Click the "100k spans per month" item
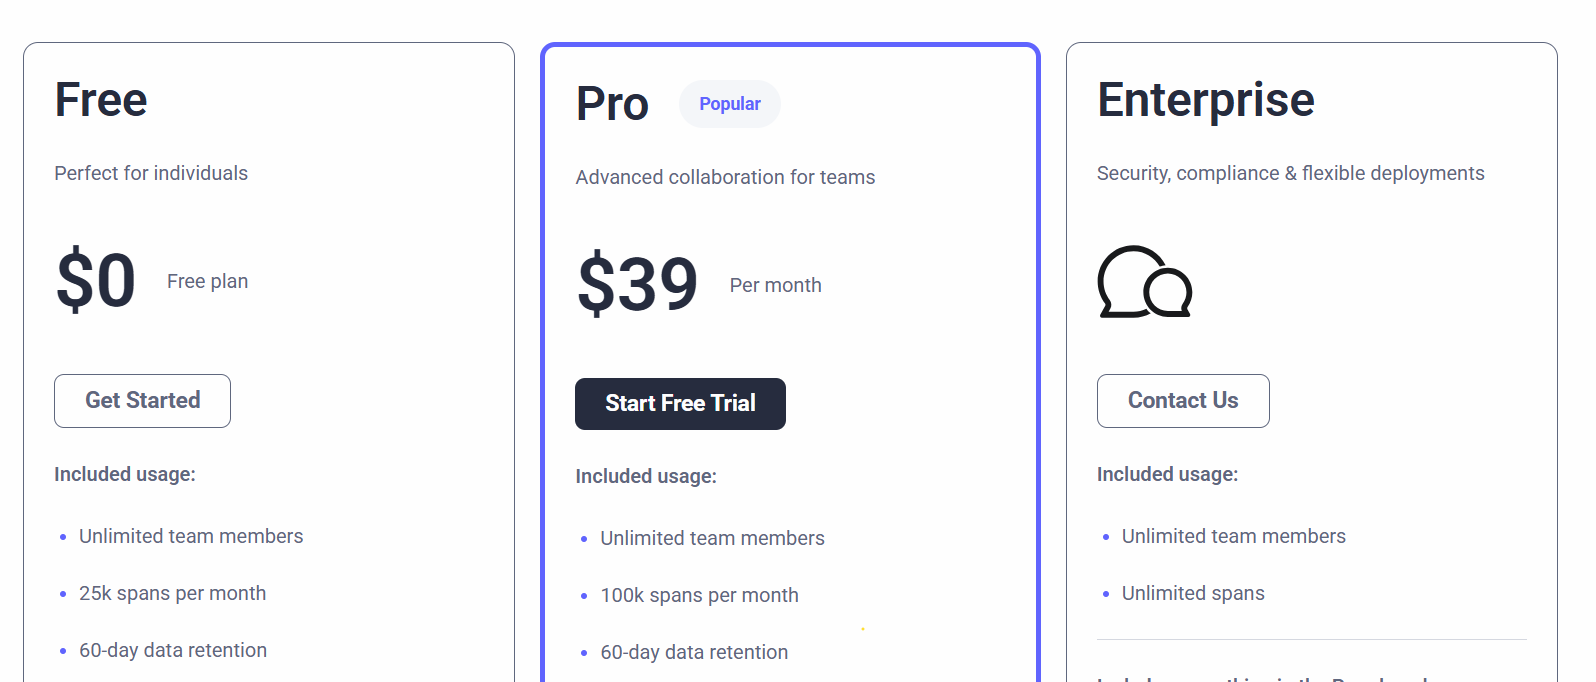 [x=699, y=595]
